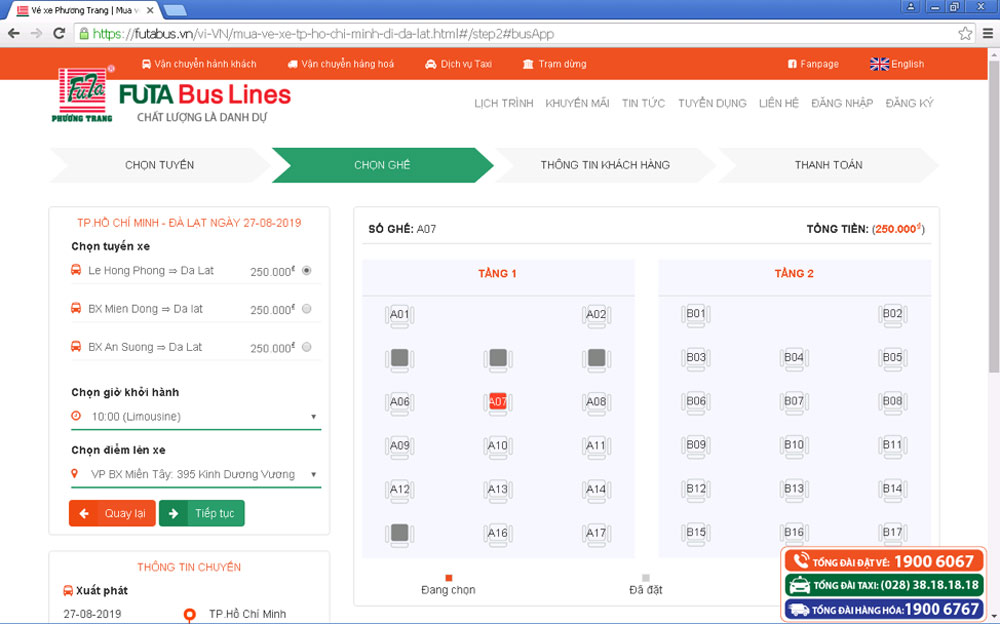Viewport: 1000px width, 624px height.
Task: Click ticket hotline 1900 6067 banner
Action: click(x=885, y=561)
